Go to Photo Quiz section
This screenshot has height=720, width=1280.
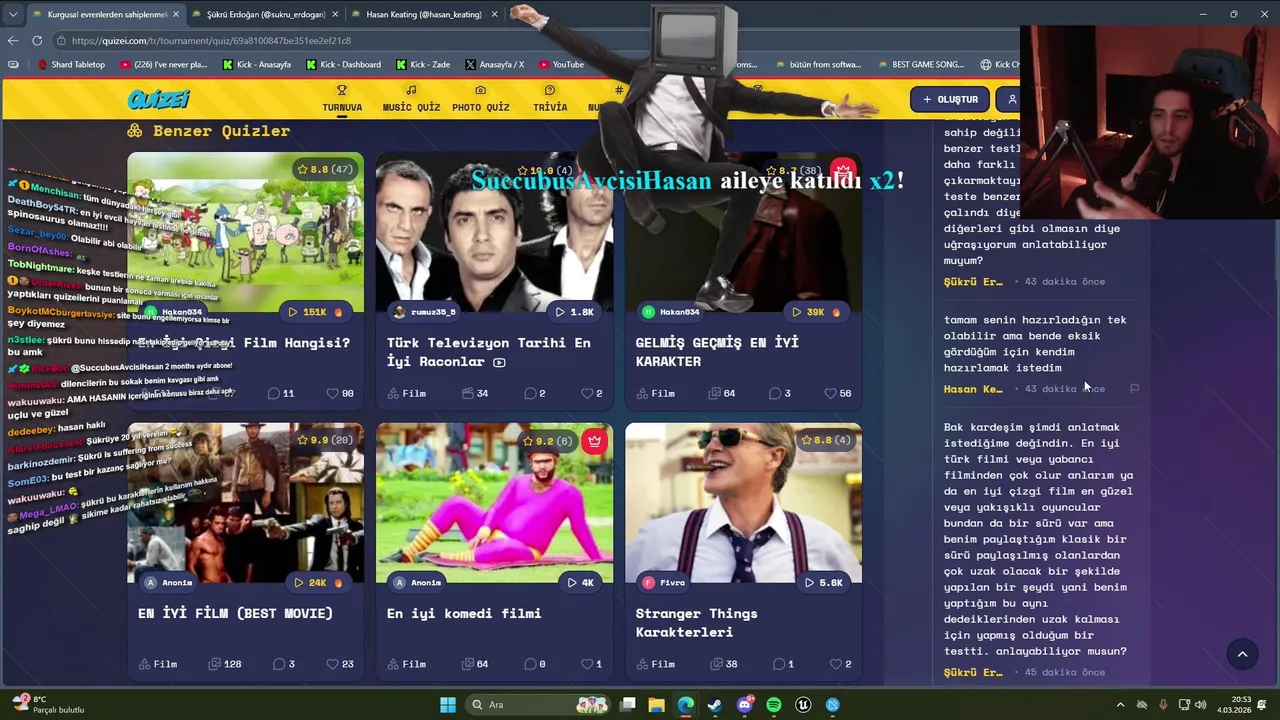tap(480, 99)
